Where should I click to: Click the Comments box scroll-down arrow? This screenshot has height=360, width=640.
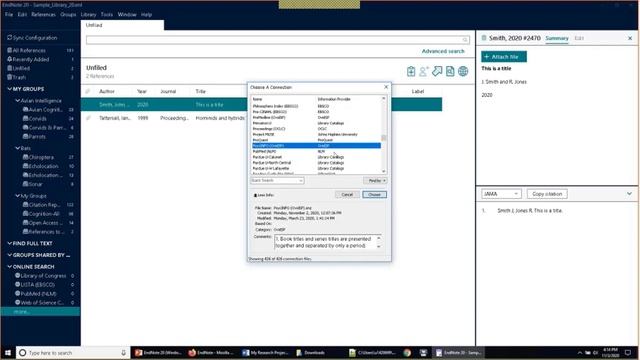pyautogui.click(x=378, y=247)
